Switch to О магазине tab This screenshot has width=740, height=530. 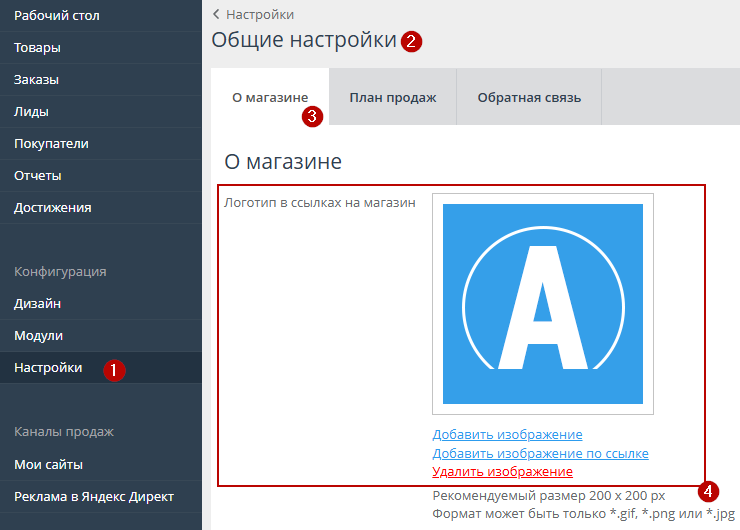point(269,97)
